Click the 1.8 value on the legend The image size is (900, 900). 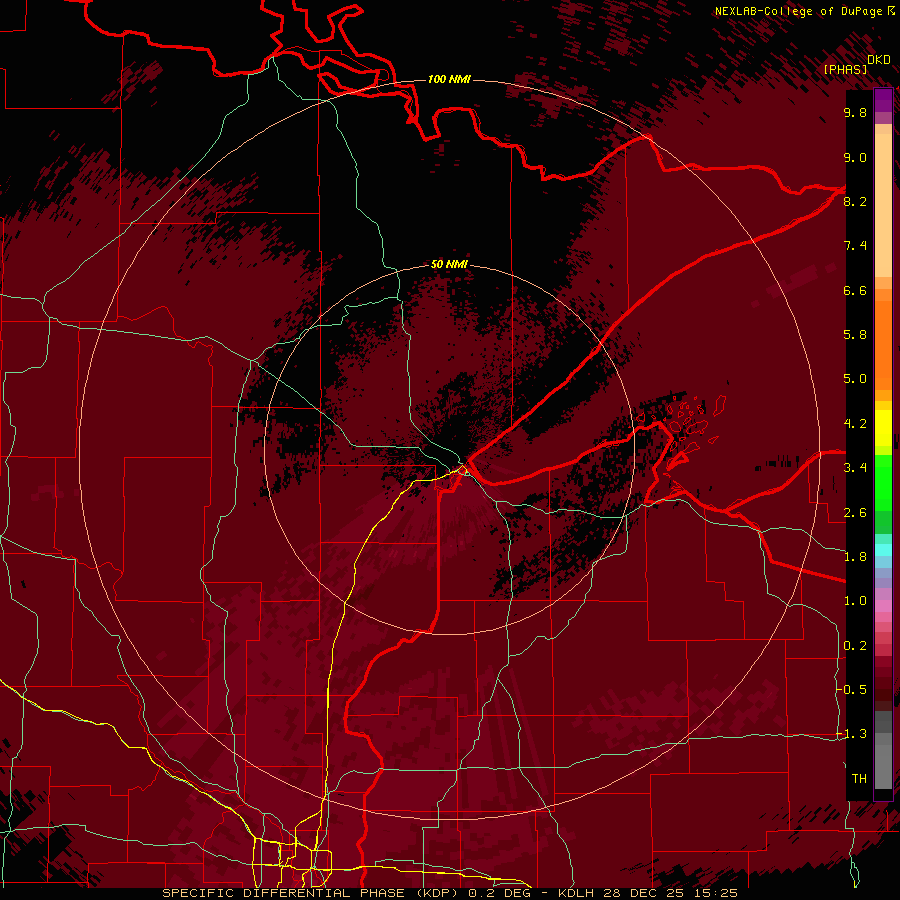855,557
